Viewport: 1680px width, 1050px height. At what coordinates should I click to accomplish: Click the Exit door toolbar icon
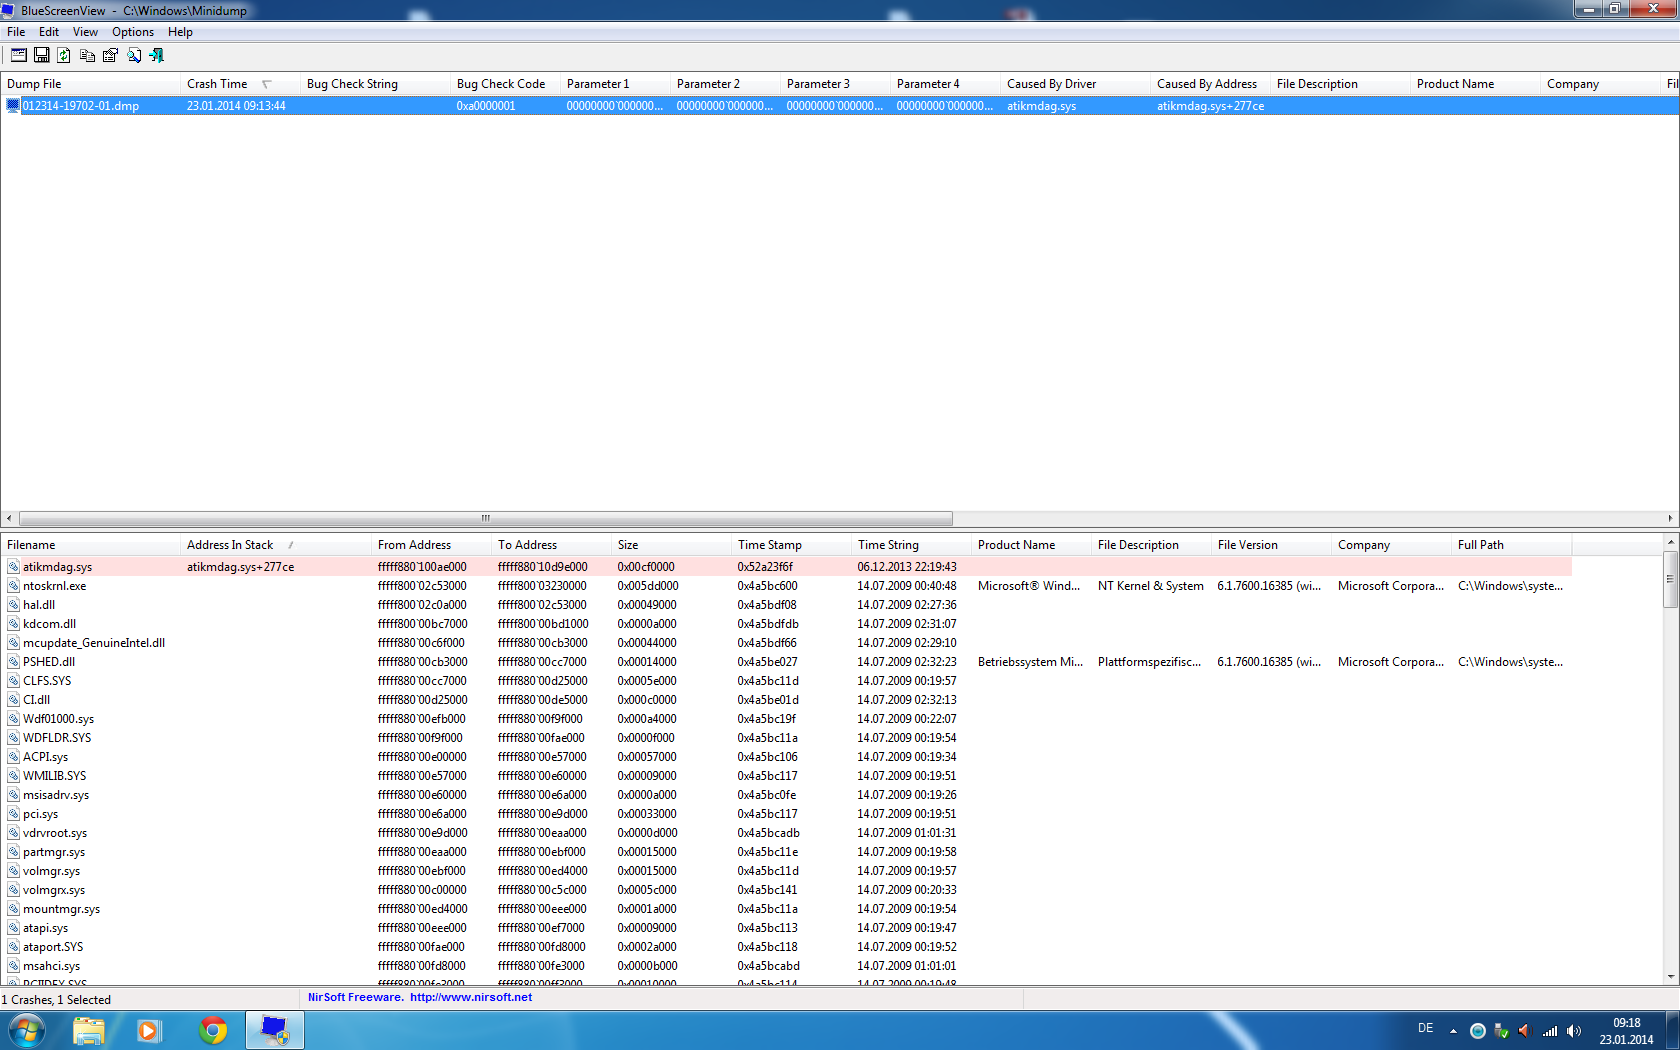coord(156,55)
